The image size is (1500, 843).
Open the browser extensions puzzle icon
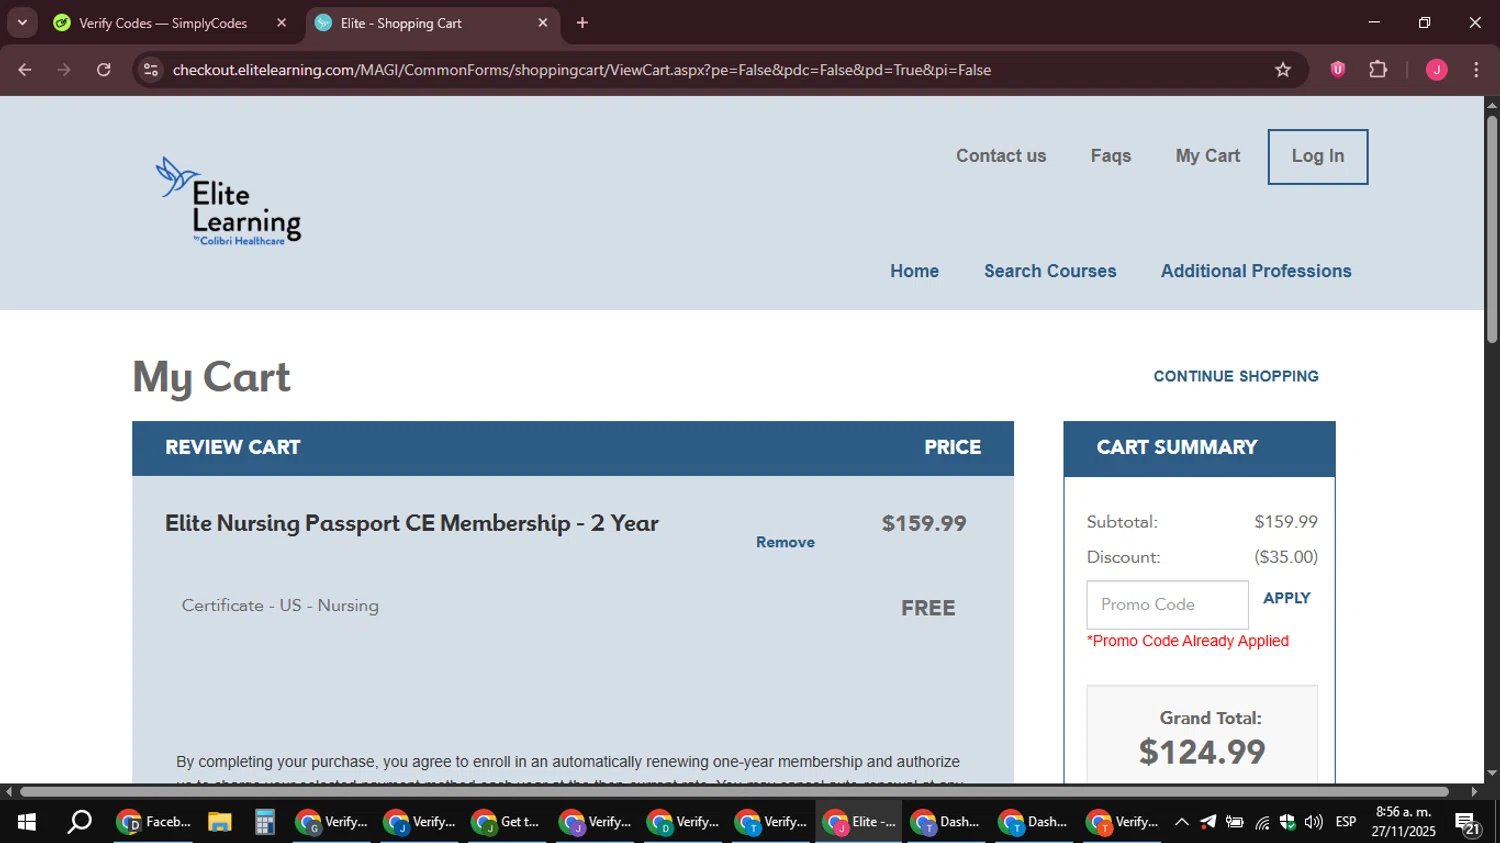[1378, 70]
